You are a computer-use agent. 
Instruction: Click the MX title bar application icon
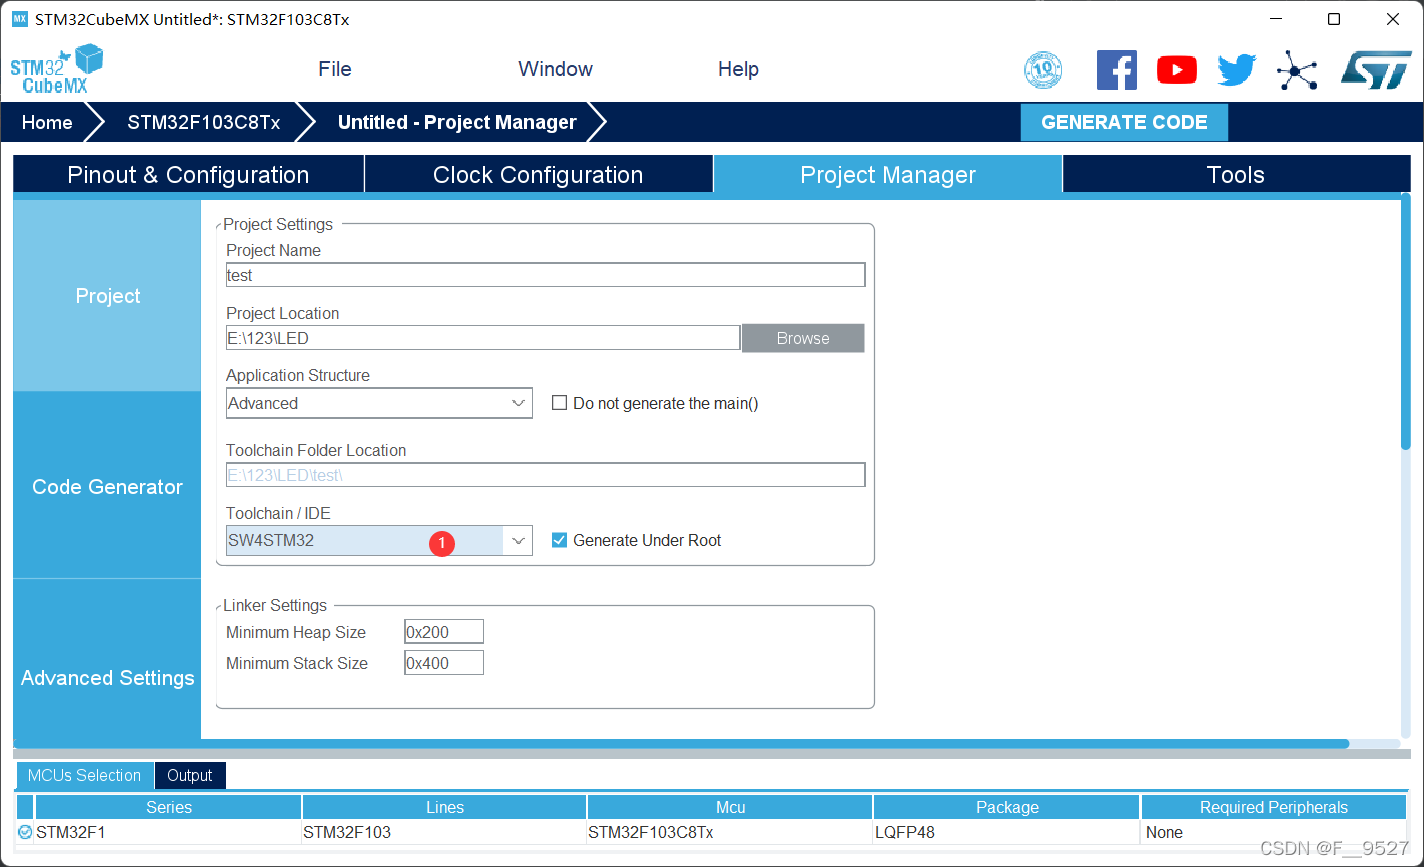click(x=19, y=19)
